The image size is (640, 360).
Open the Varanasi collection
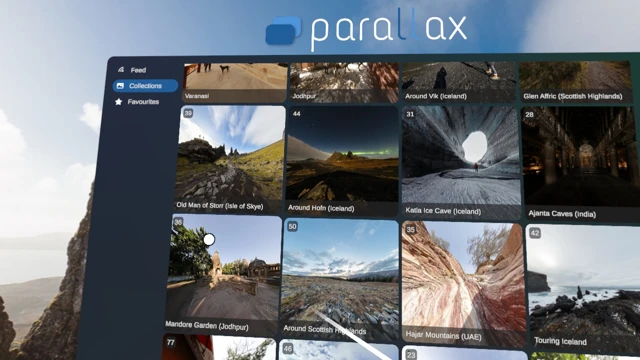[235, 82]
